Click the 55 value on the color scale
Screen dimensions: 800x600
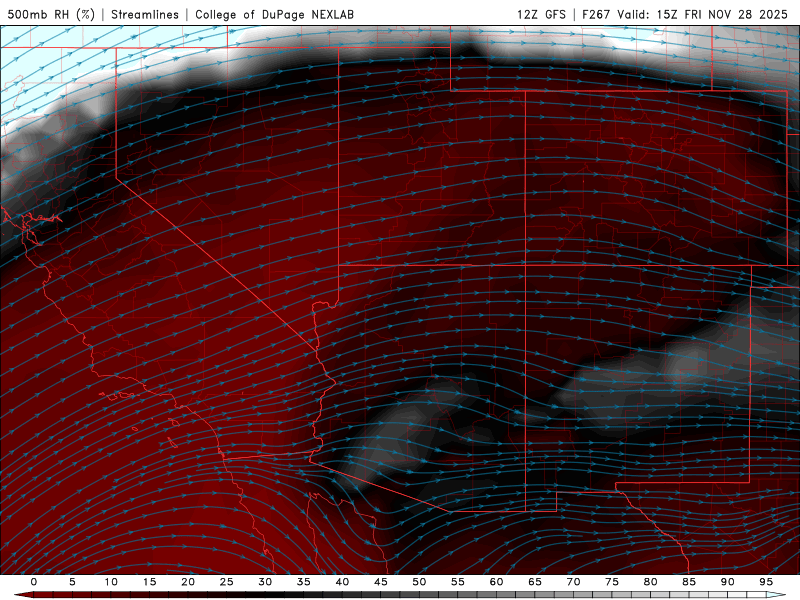pos(458,582)
